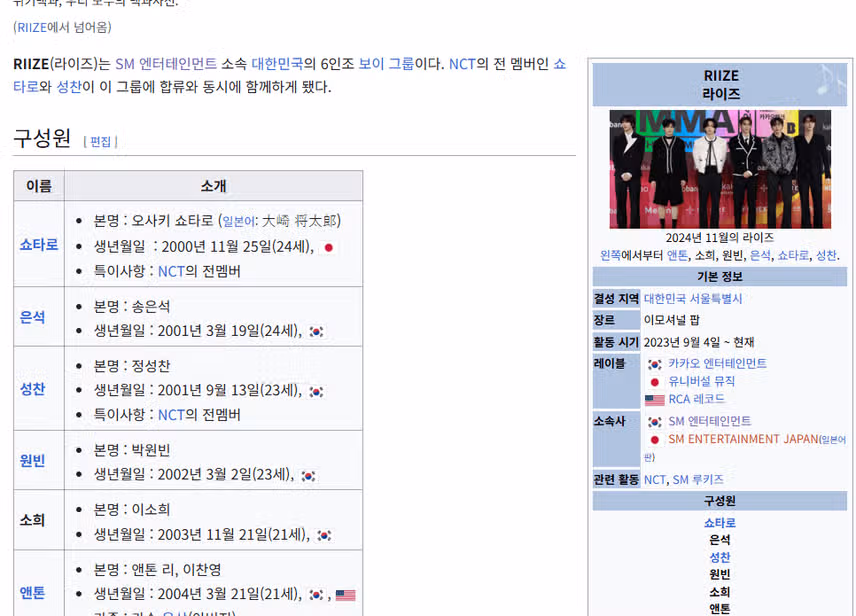Click the name 원빈 in the infobox member list
The height and width of the screenshot is (616, 856).
720,574
